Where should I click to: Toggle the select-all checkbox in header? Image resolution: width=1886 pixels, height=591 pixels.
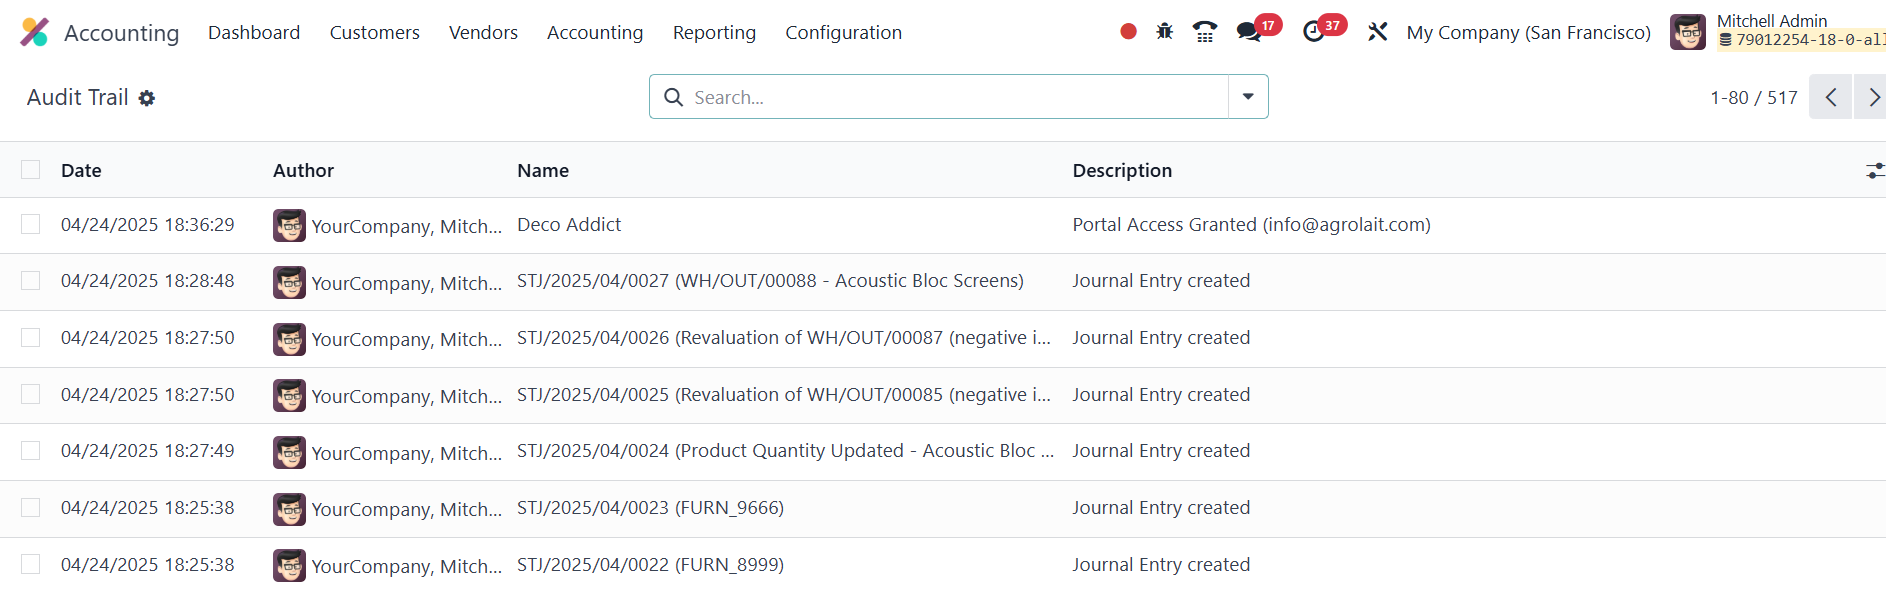[x=31, y=170]
